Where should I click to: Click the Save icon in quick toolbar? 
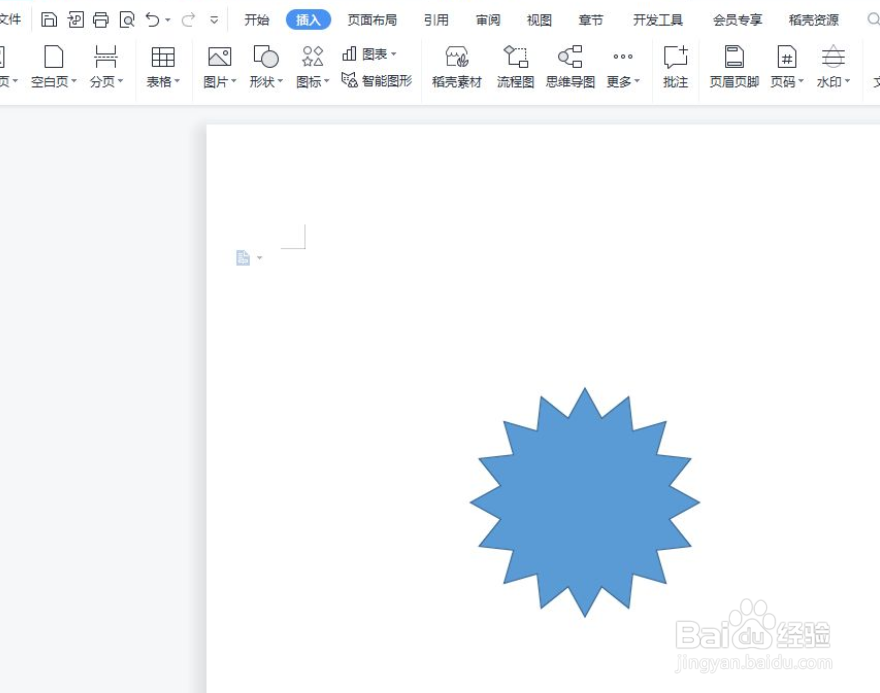tap(49, 20)
